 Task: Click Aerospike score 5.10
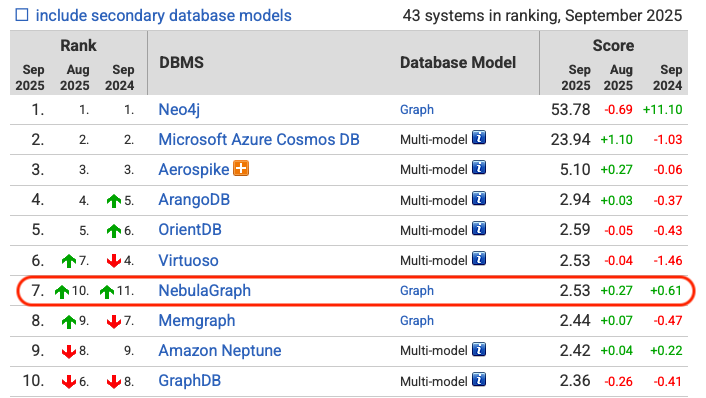pyautogui.click(x=575, y=170)
